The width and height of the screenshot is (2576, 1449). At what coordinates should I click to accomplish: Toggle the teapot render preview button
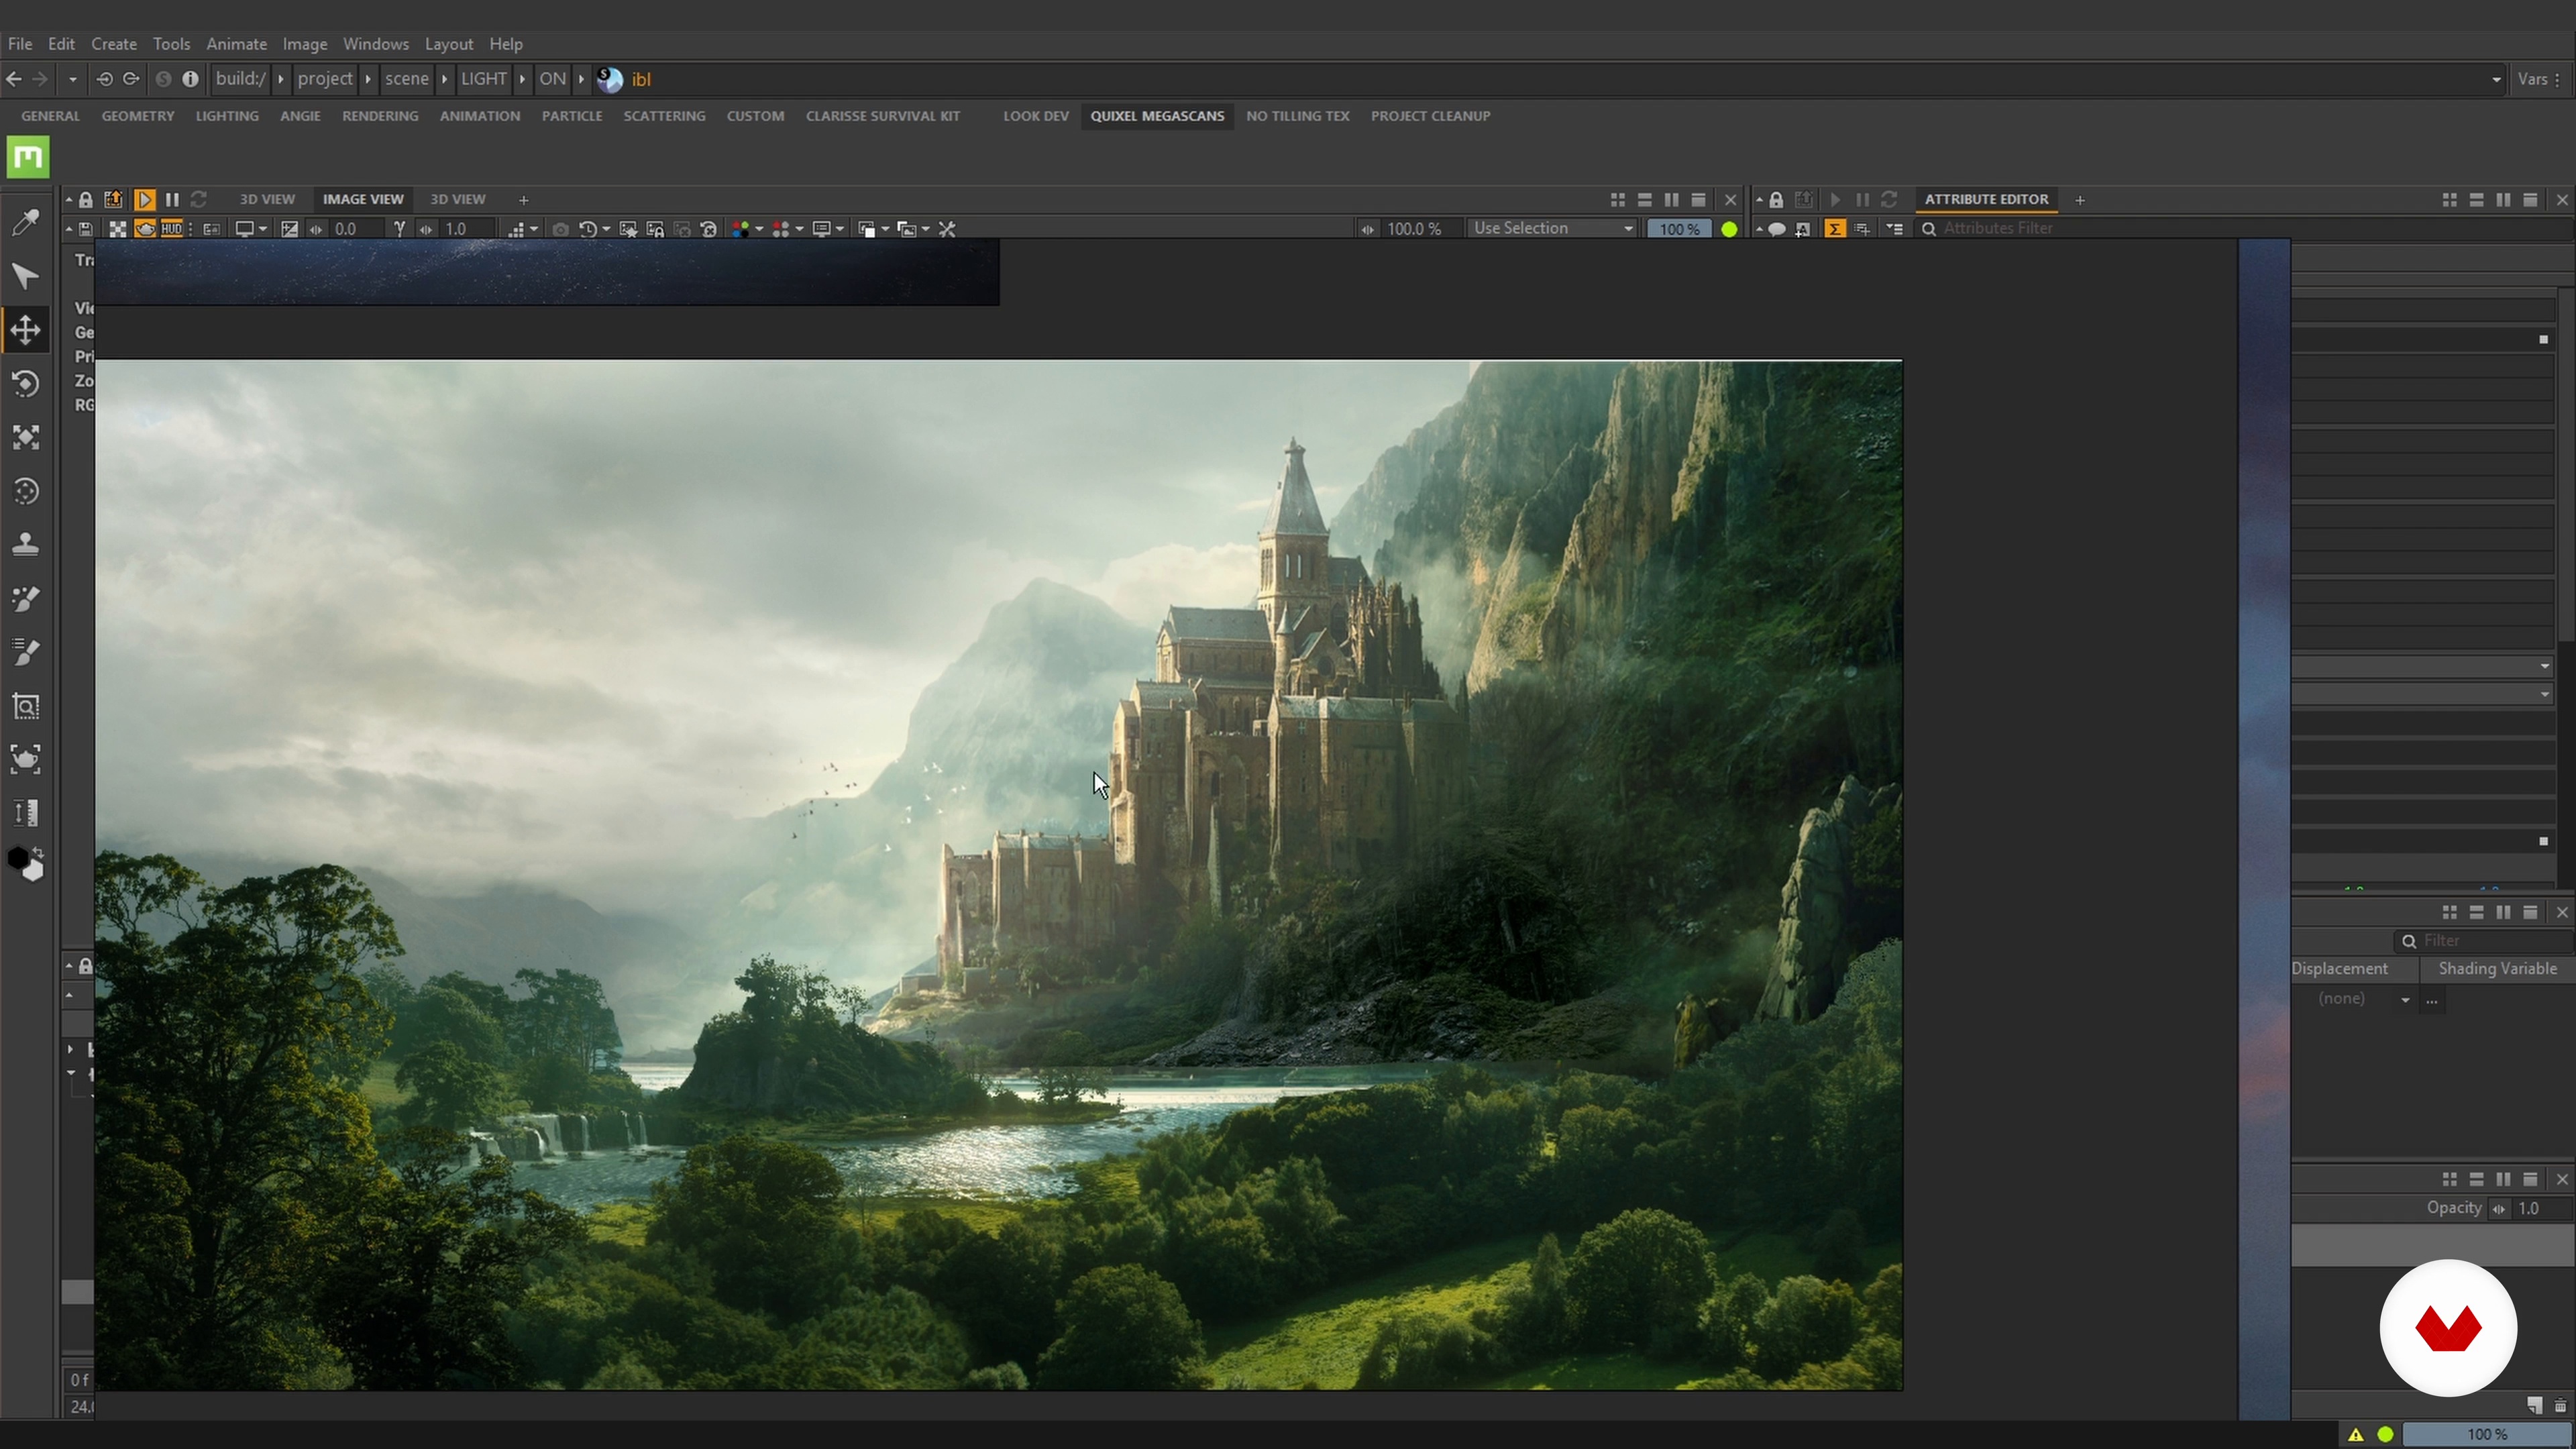click(145, 229)
